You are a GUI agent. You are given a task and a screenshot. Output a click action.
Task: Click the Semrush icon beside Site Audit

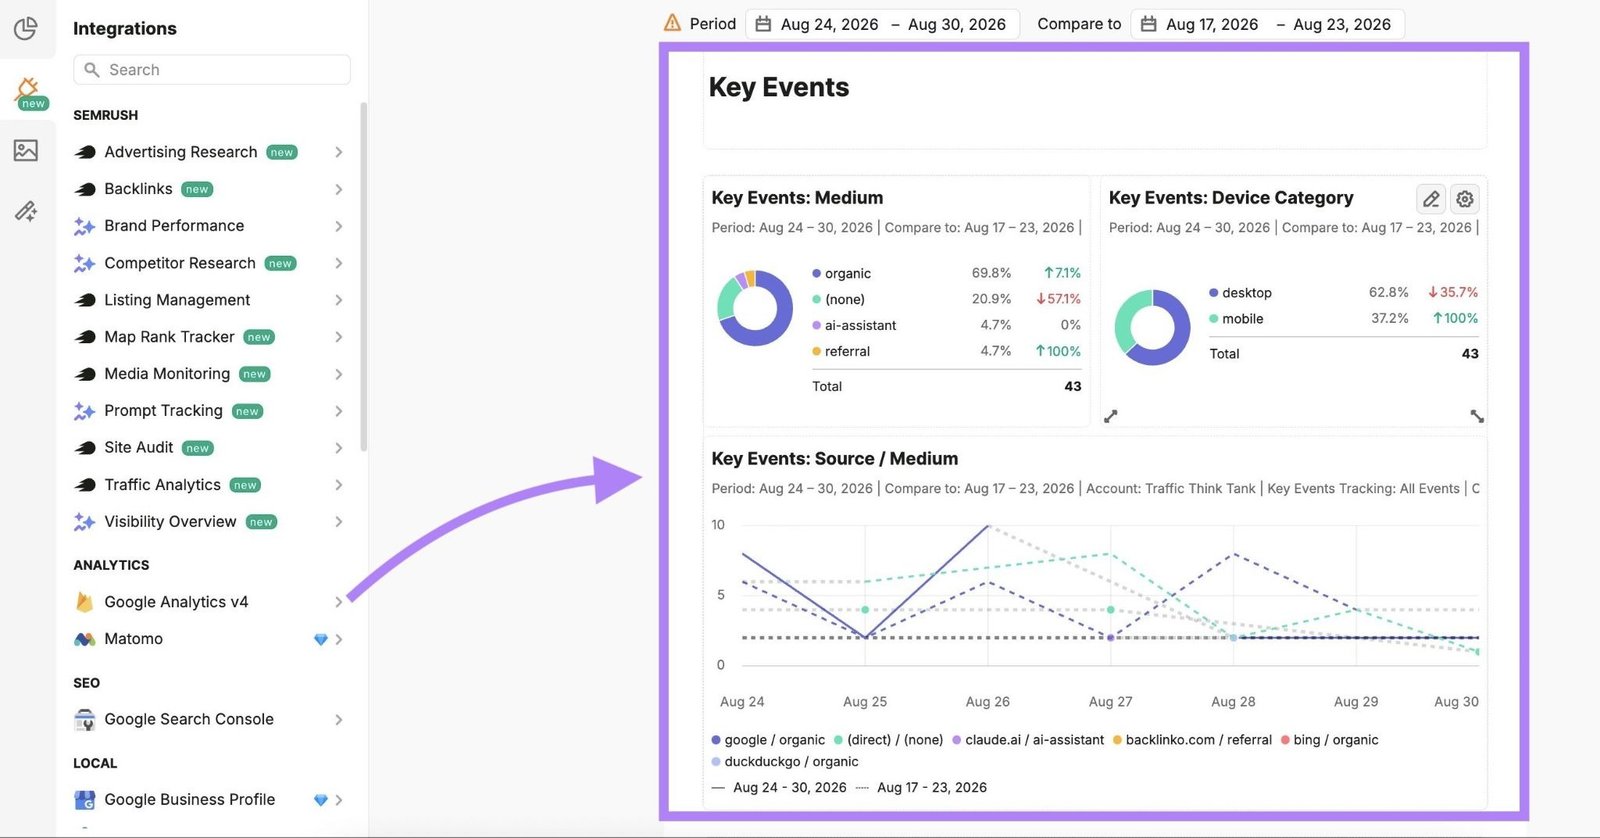85,448
